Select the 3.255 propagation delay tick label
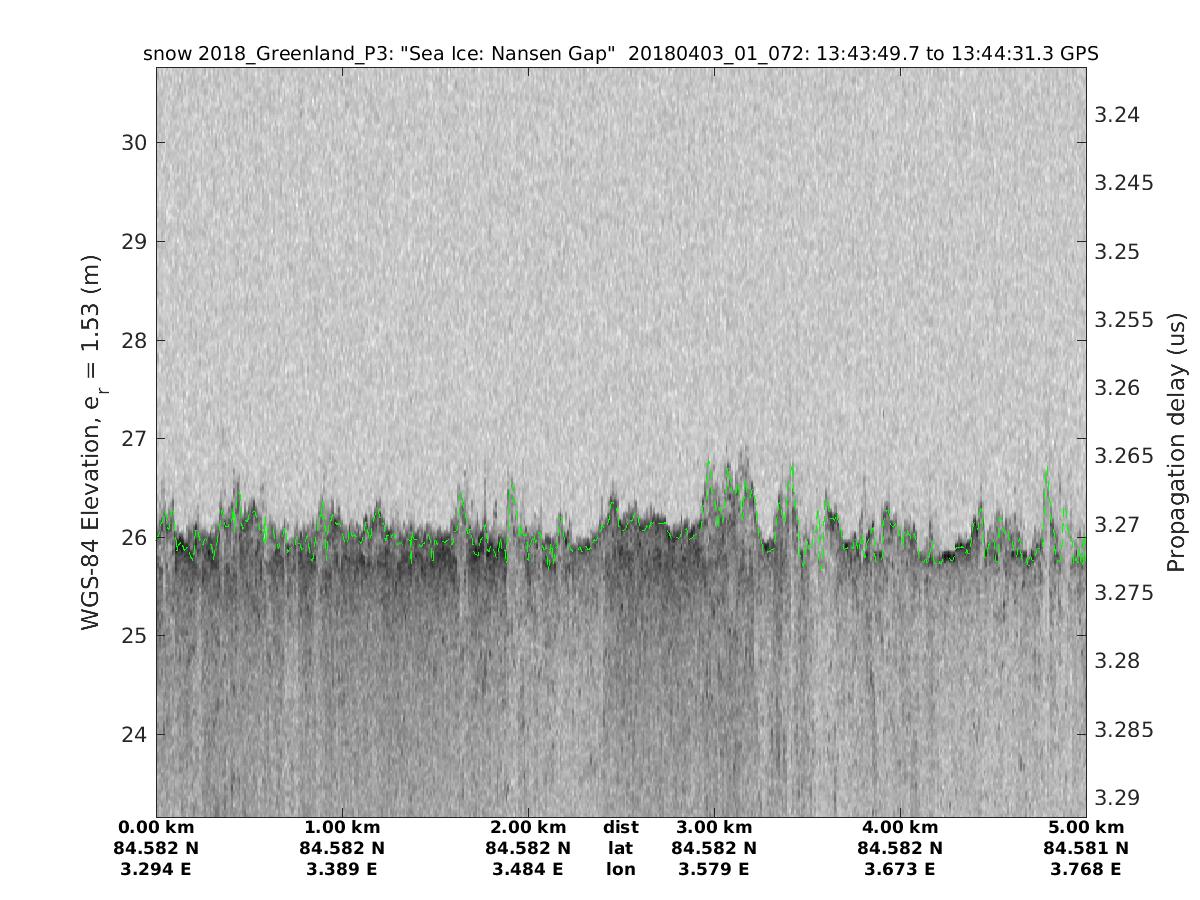The width and height of the screenshot is (1200, 900). tap(1124, 320)
